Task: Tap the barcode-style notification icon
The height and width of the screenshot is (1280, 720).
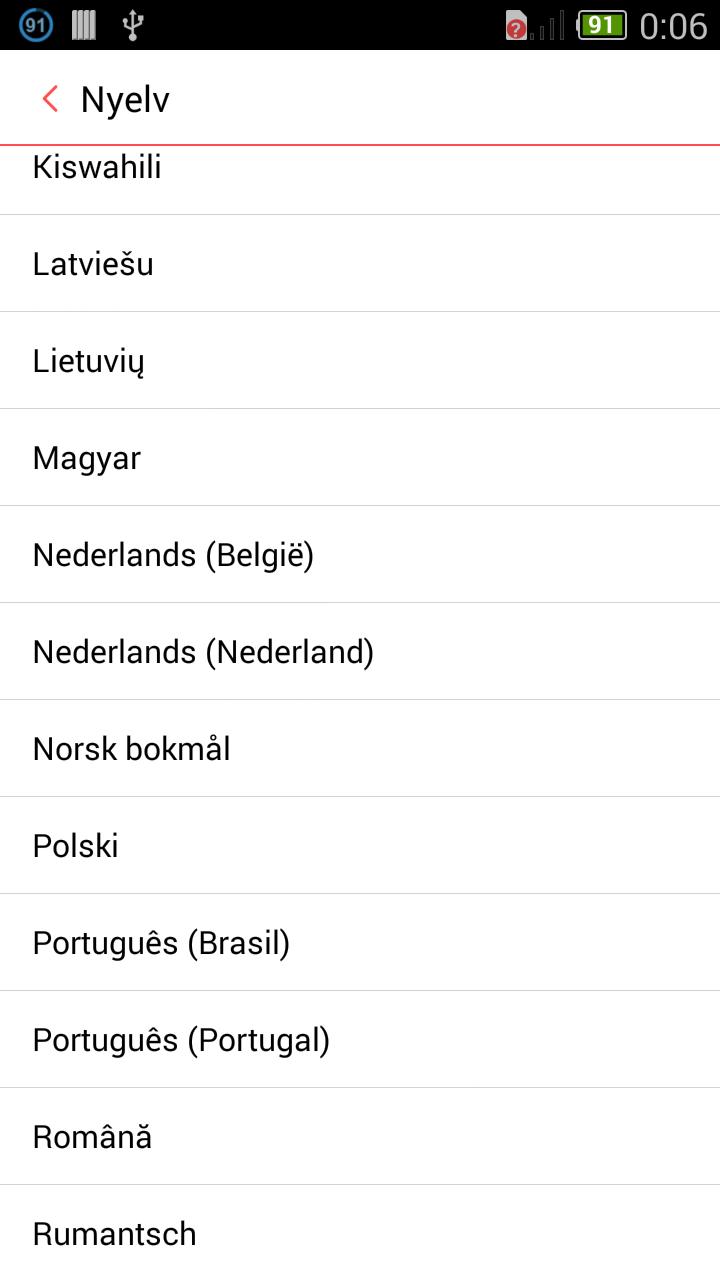Action: pyautogui.click(x=84, y=25)
